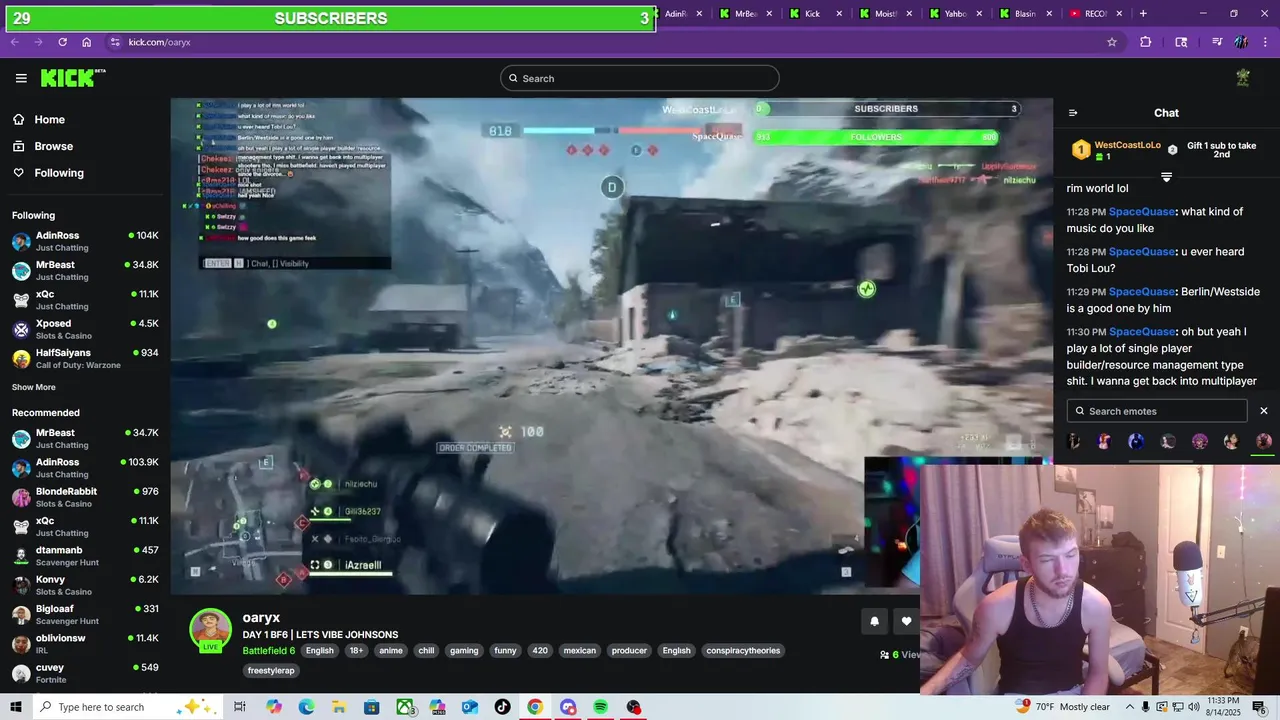
Task: Open AdinRoss channel in Following list
Action: [85, 241]
